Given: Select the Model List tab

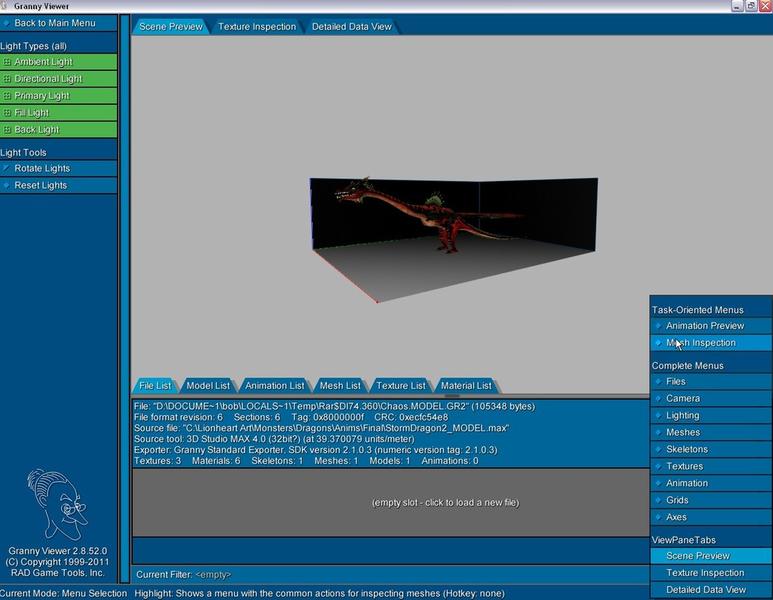Looking at the screenshot, I should [208, 386].
